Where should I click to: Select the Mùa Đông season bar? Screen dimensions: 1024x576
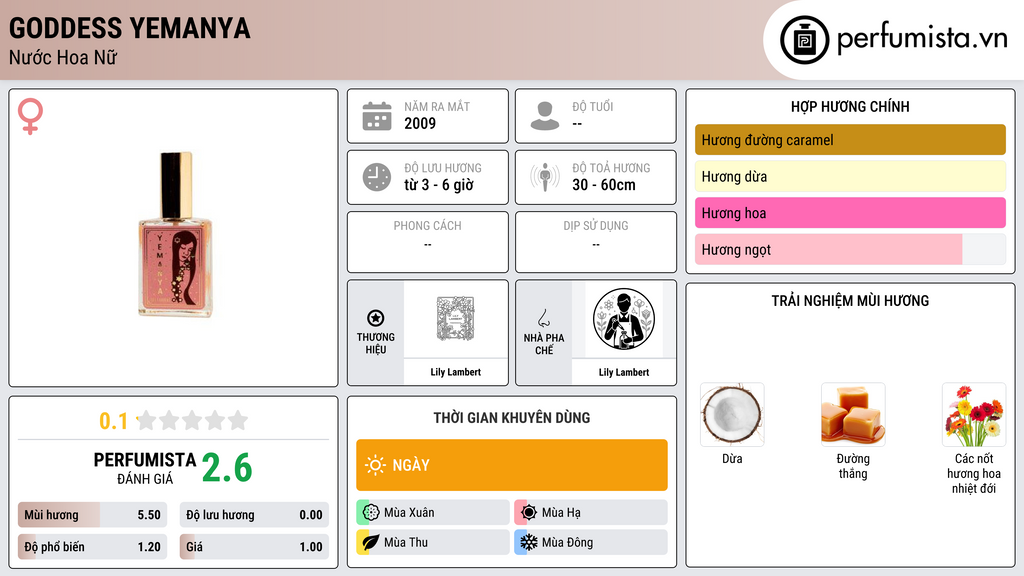590,542
